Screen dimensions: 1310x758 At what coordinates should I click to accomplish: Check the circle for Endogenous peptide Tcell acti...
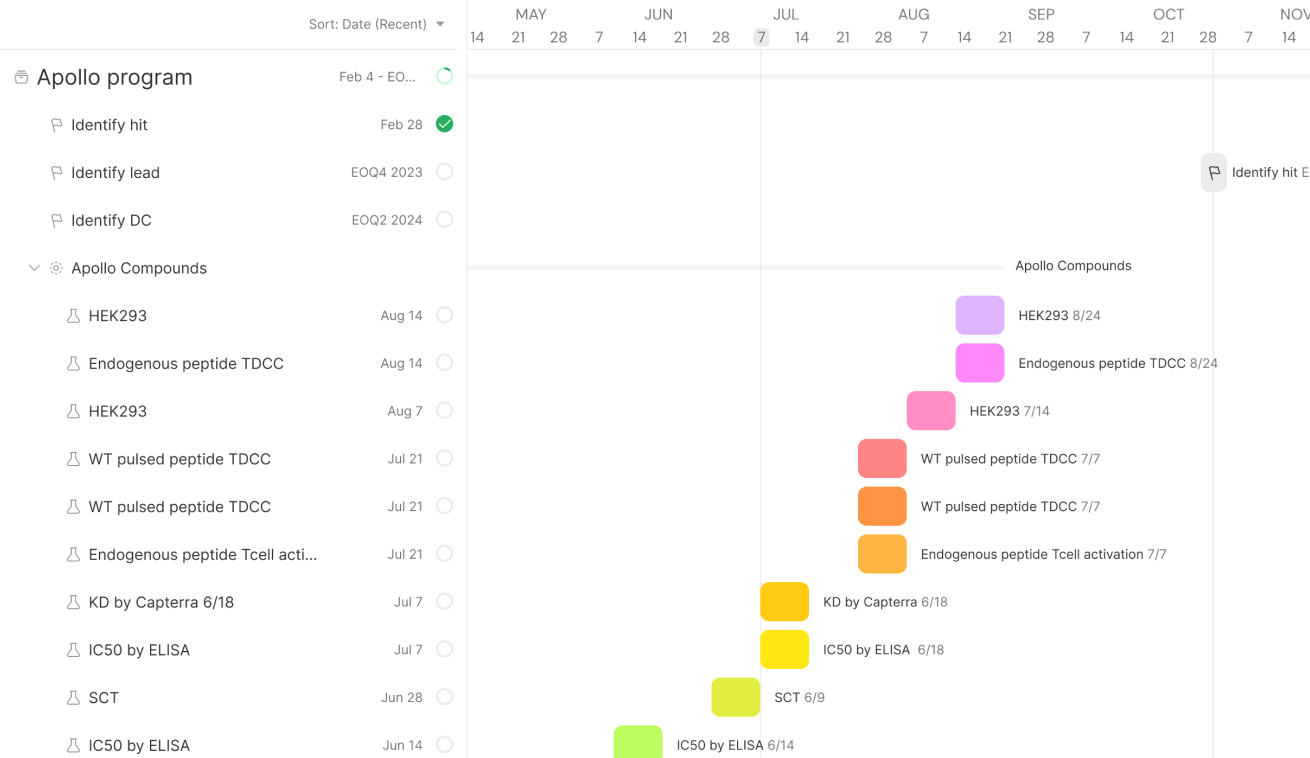click(x=445, y=554)
